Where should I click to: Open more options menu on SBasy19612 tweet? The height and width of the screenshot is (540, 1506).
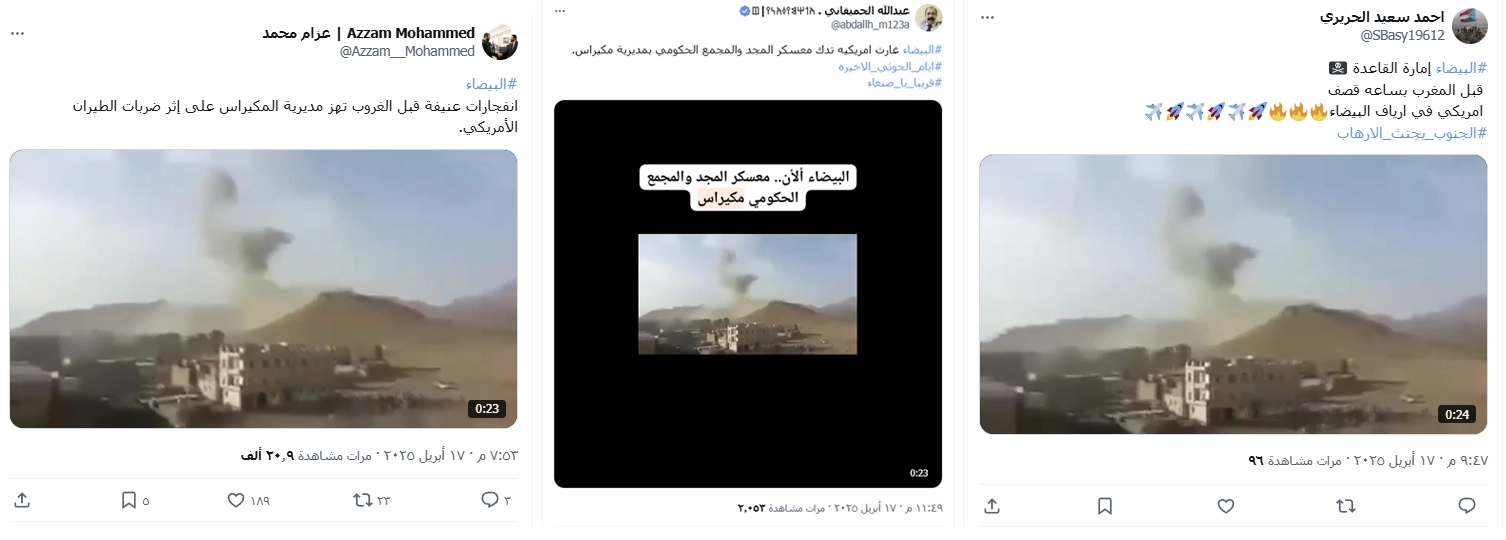point(988,18)
